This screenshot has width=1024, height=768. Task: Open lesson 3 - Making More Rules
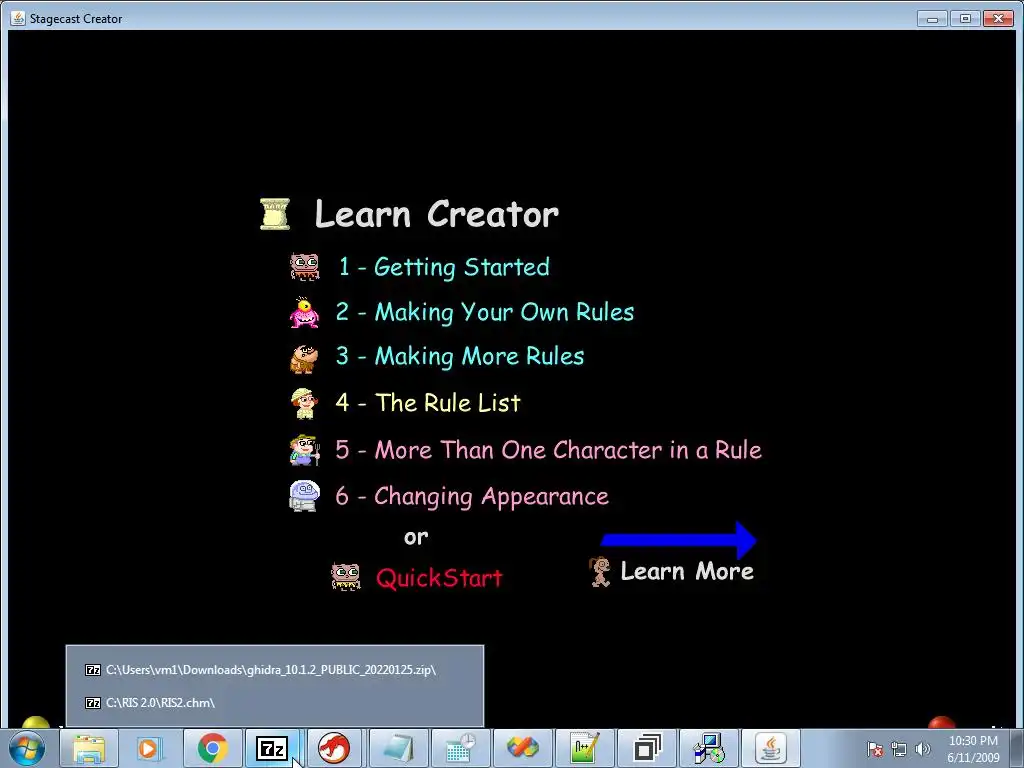(460, 357)
